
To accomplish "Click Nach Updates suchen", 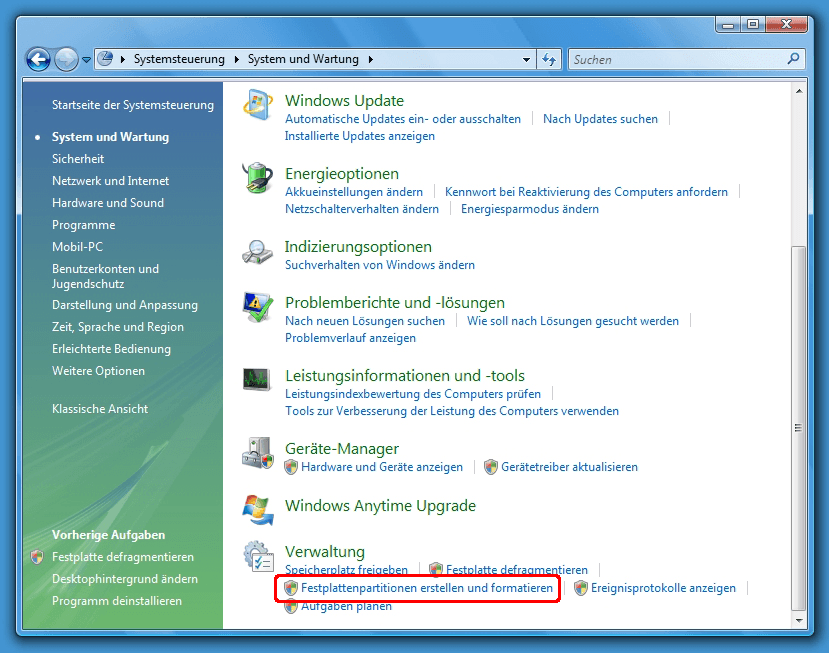I will point(600,119).
